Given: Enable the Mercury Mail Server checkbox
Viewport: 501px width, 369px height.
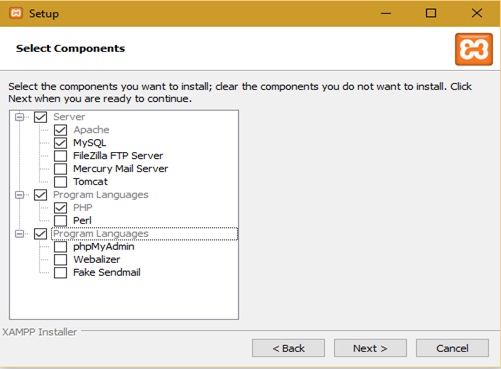Looking at the screenshot, I should [x=60, y=169].
